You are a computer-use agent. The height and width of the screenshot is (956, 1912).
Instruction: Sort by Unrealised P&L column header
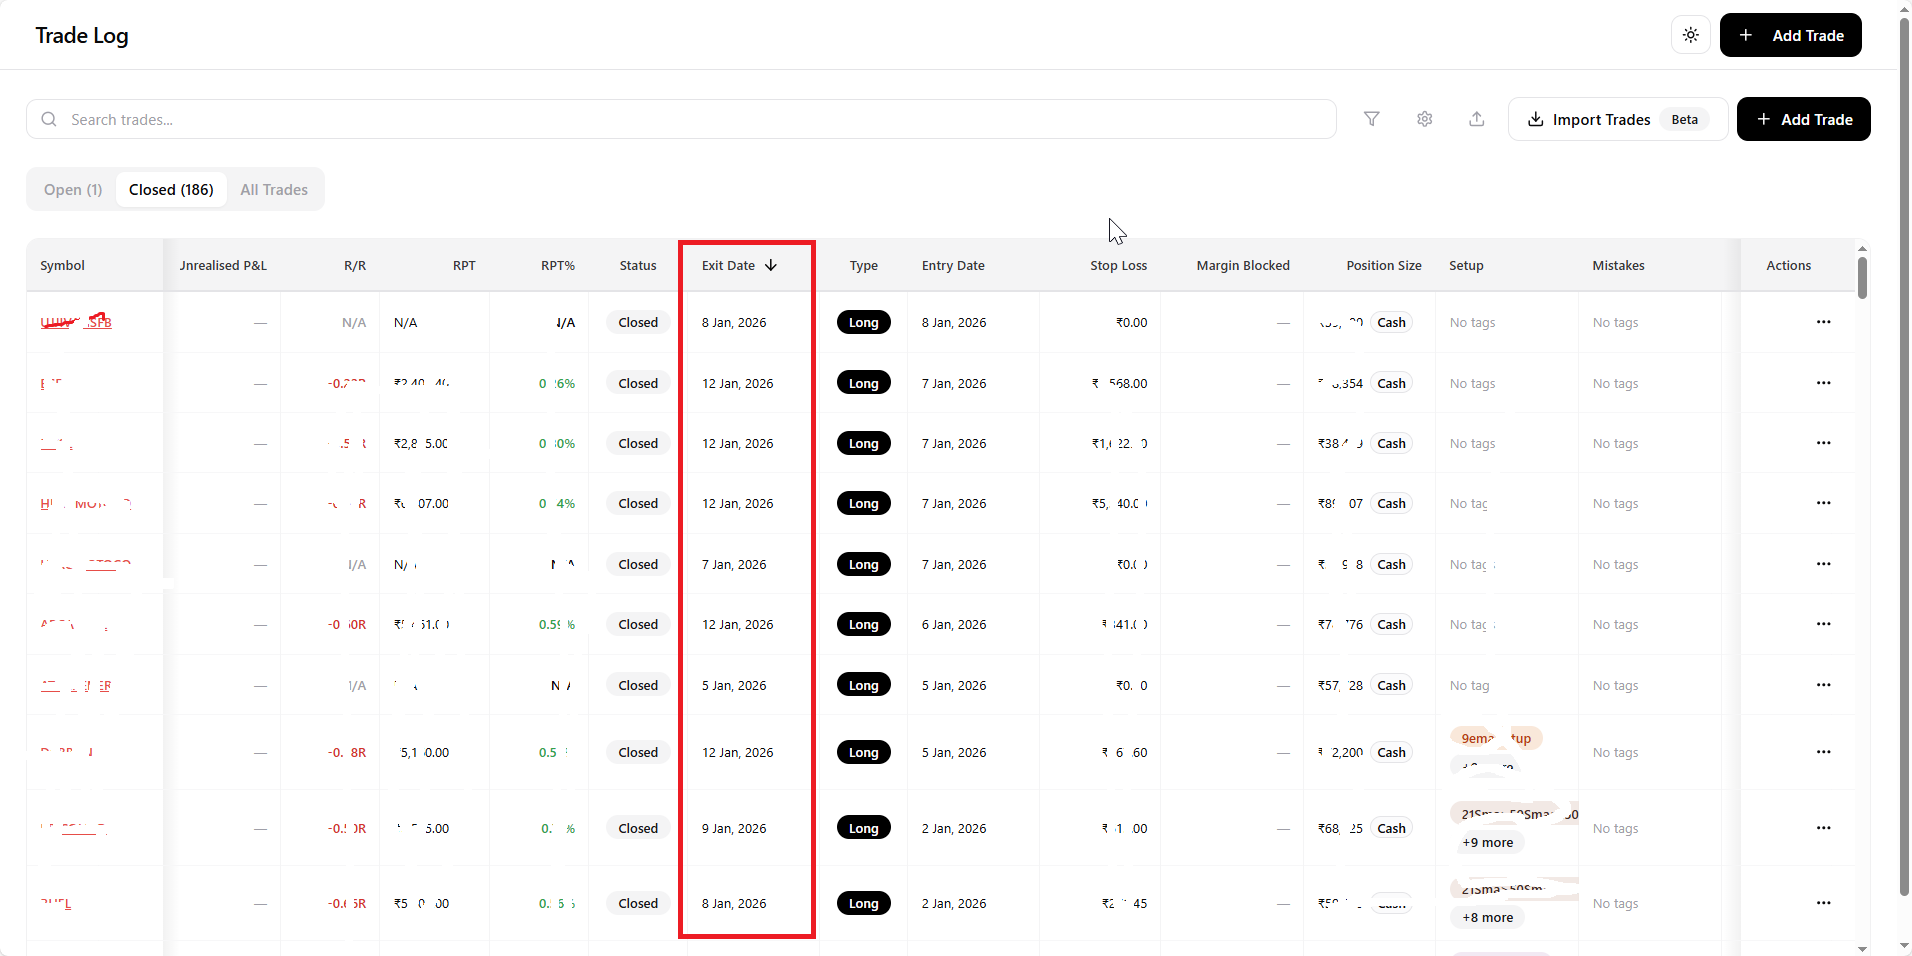[223, 265]
